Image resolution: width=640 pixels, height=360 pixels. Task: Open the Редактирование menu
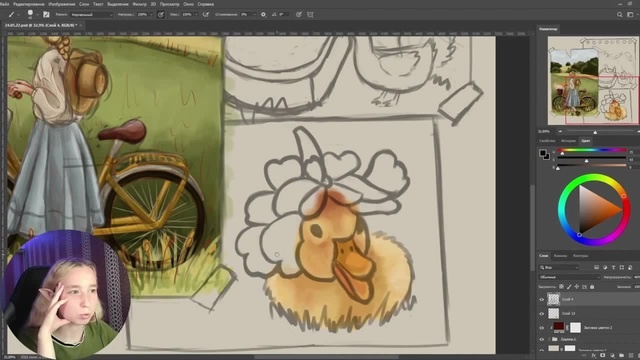29,4
